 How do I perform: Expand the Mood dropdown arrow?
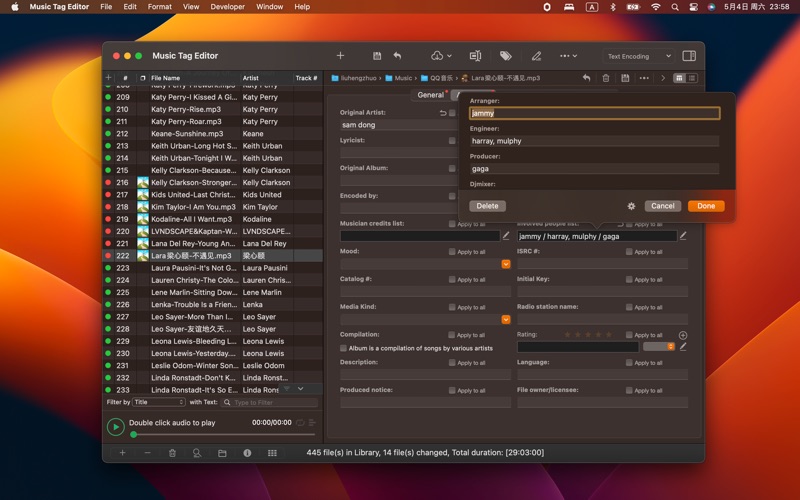pos(506,264)
